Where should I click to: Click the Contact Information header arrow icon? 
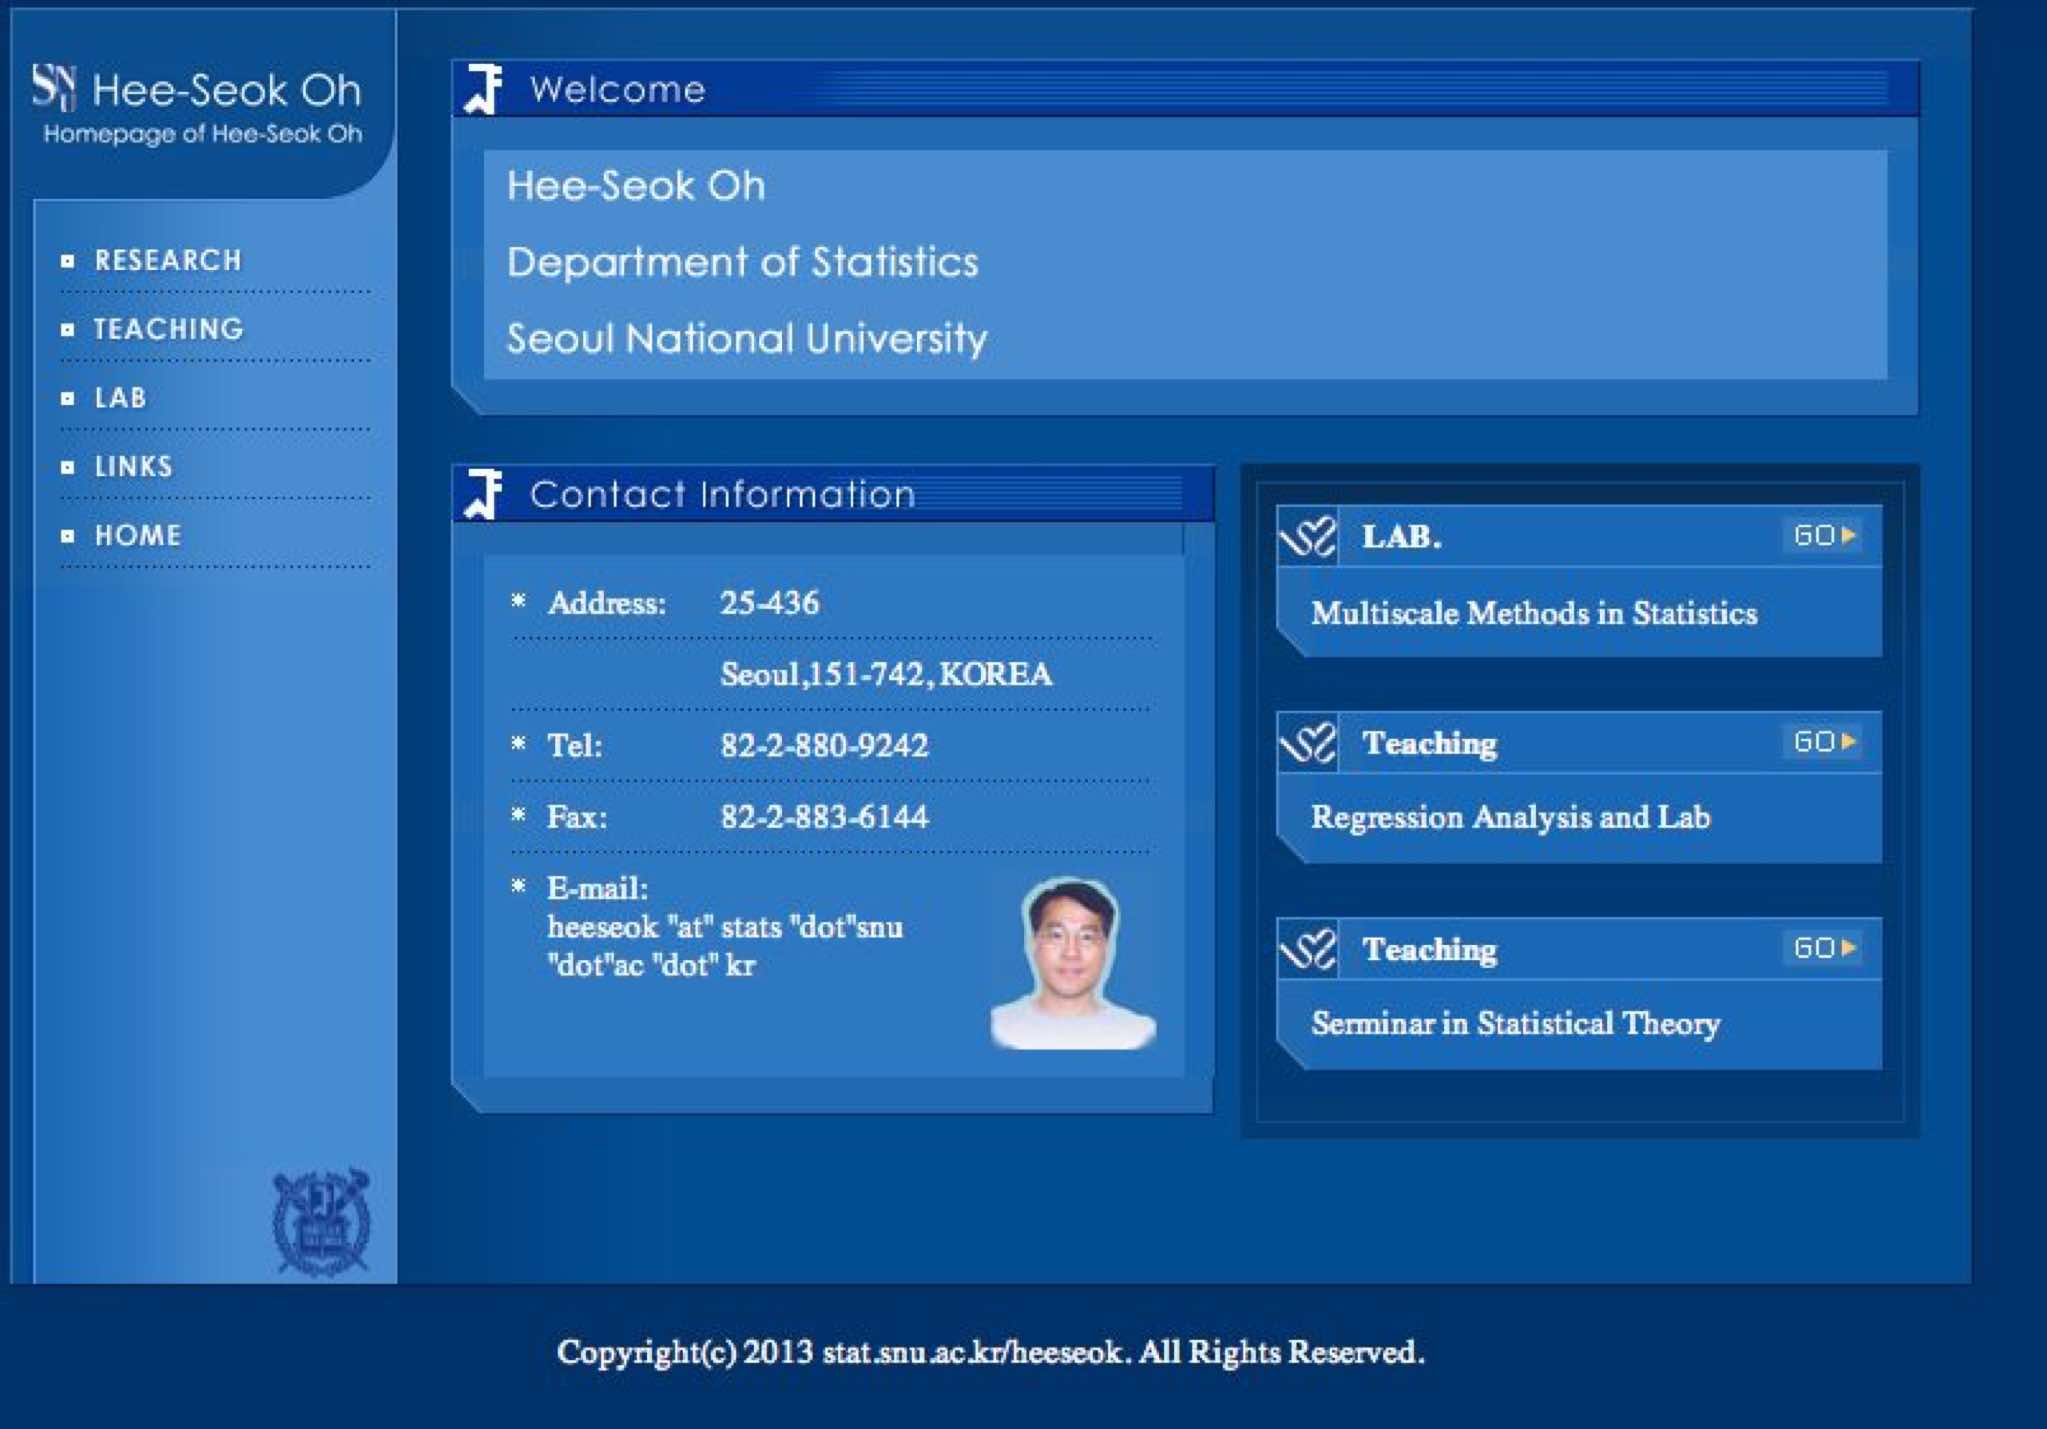(484, 494)
